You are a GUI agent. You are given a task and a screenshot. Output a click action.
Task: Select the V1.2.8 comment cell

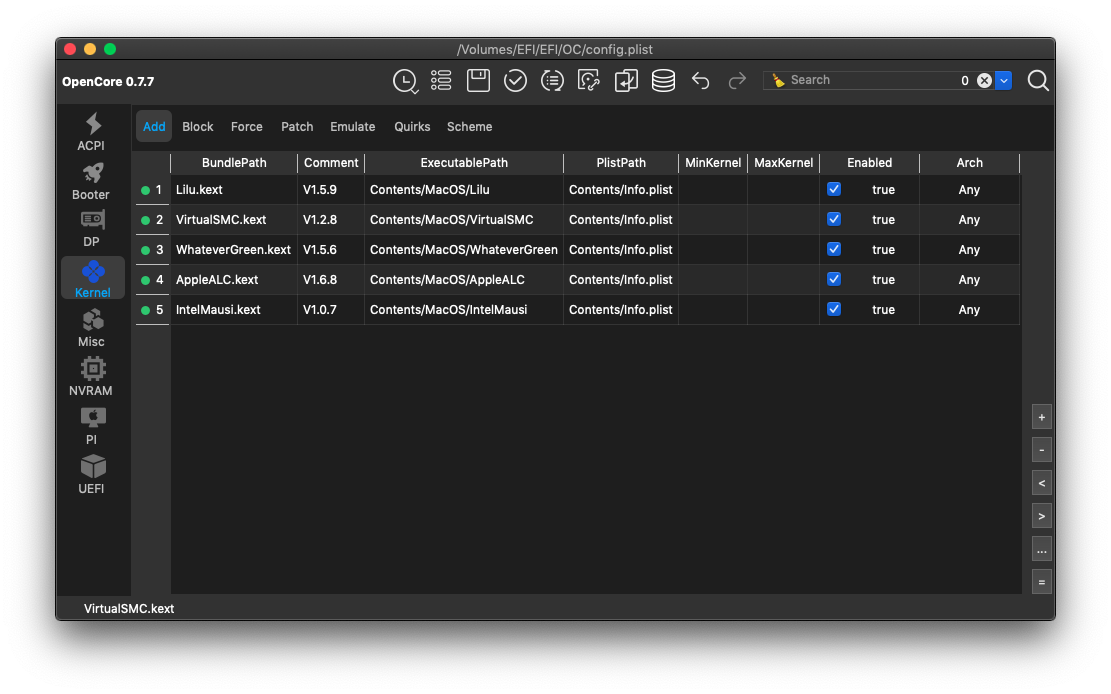331,220
